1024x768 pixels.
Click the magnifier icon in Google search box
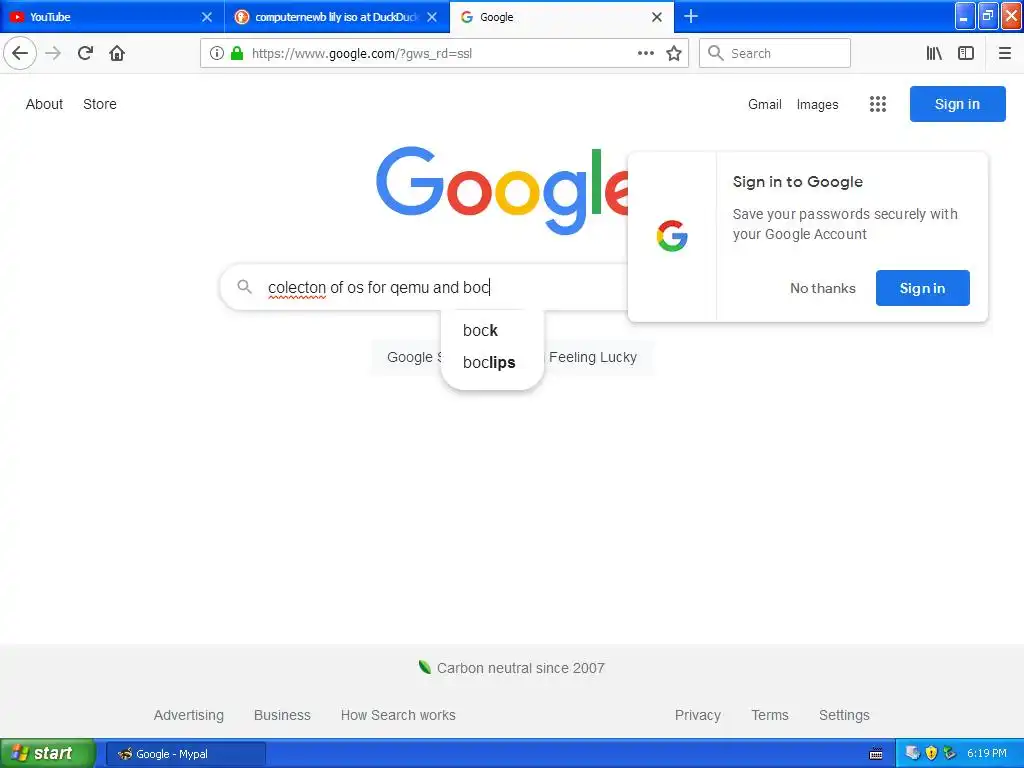click(x=244, y=287)
